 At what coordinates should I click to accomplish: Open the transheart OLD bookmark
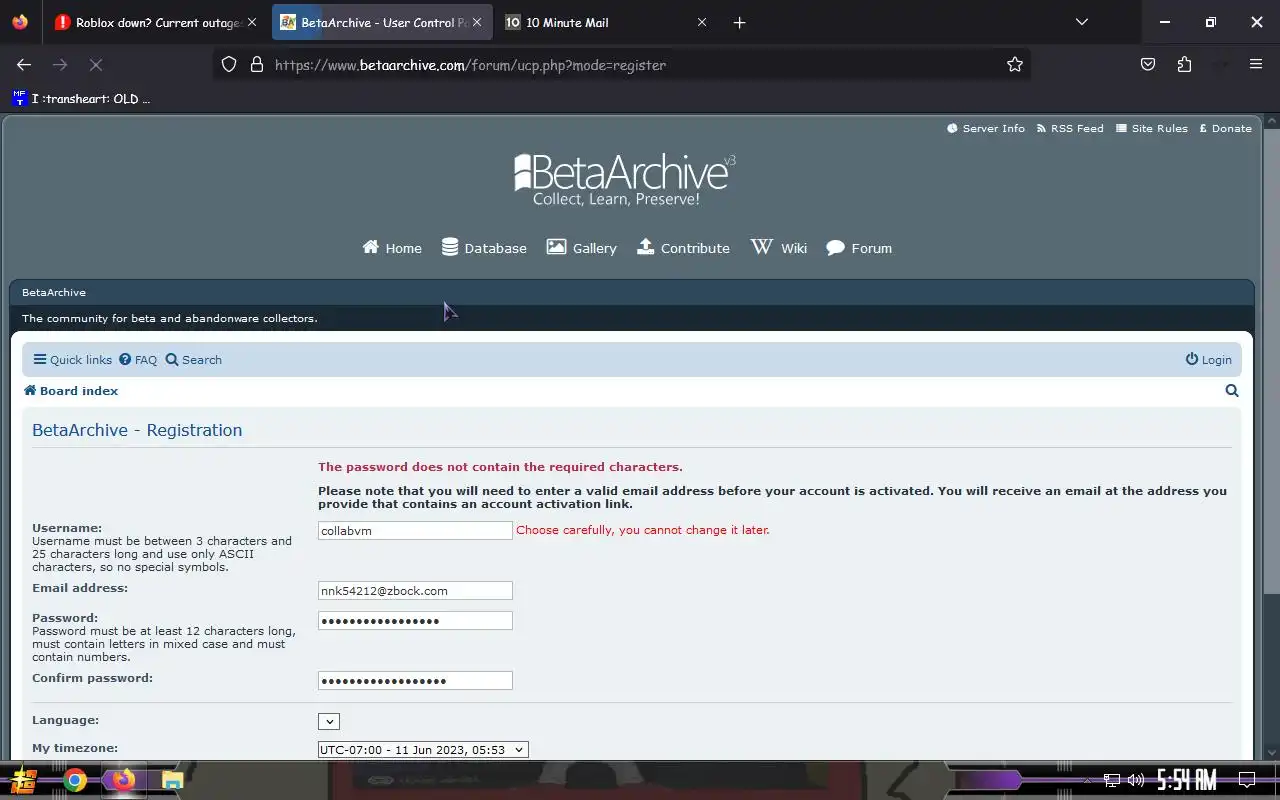coord(82,98)
